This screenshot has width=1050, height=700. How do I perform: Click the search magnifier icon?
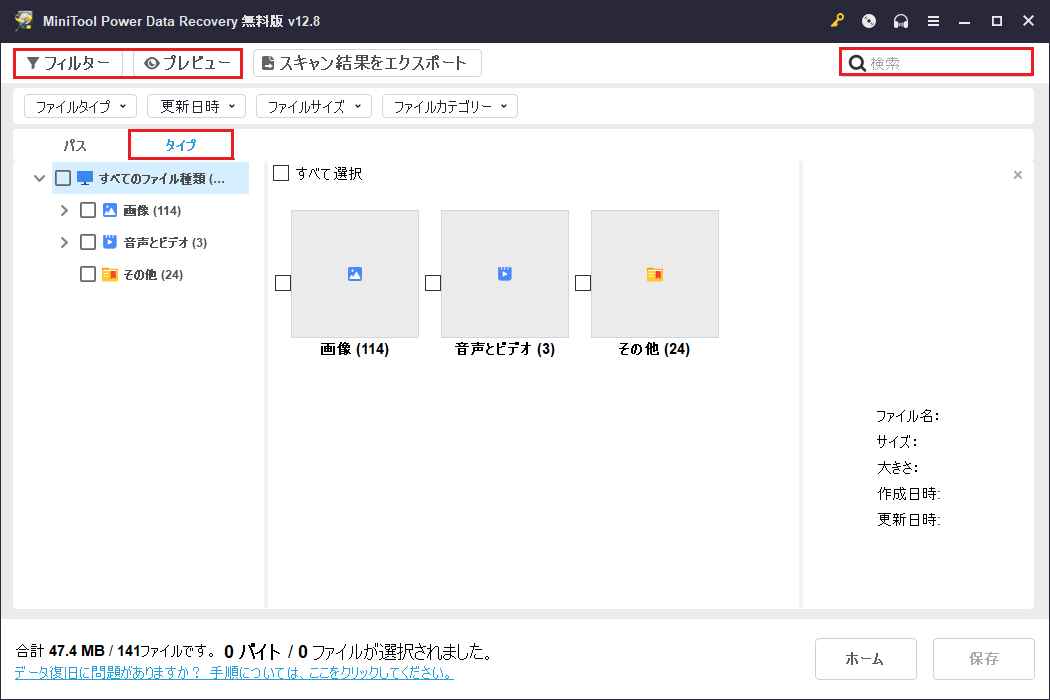pos(858,62)
